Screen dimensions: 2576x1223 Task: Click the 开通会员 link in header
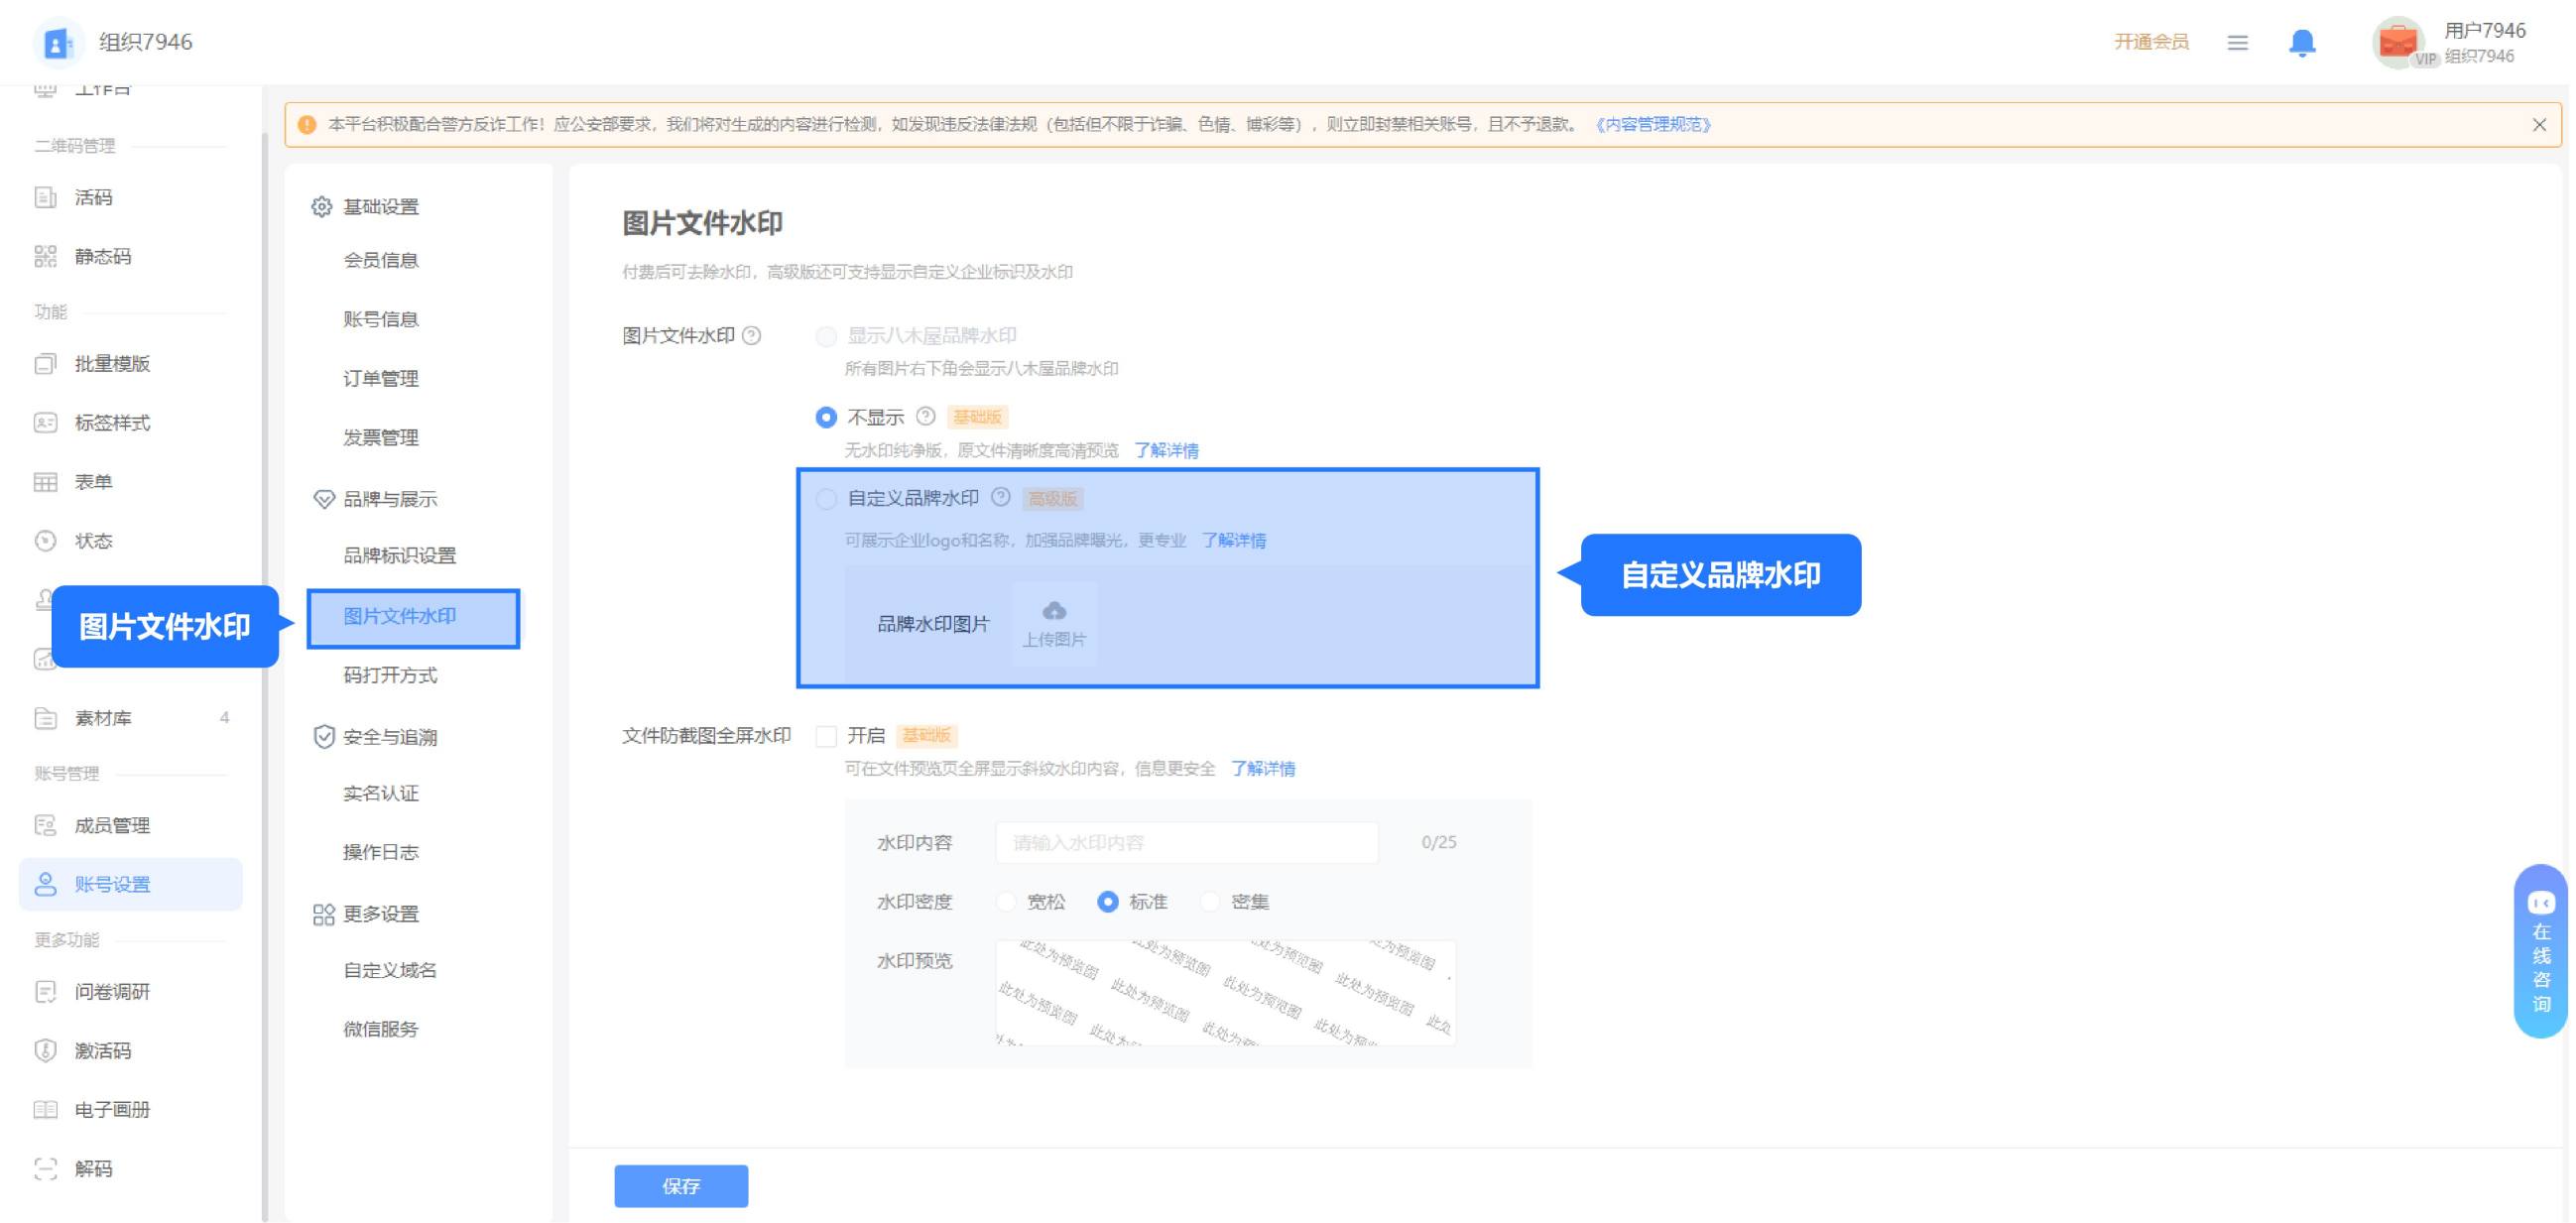(2152, 42)
